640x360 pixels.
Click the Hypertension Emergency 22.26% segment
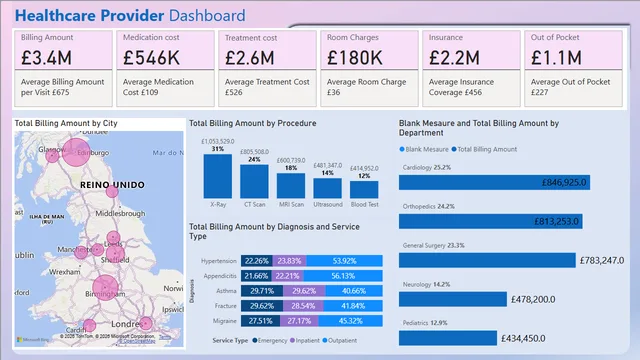[x=257, y=261]
